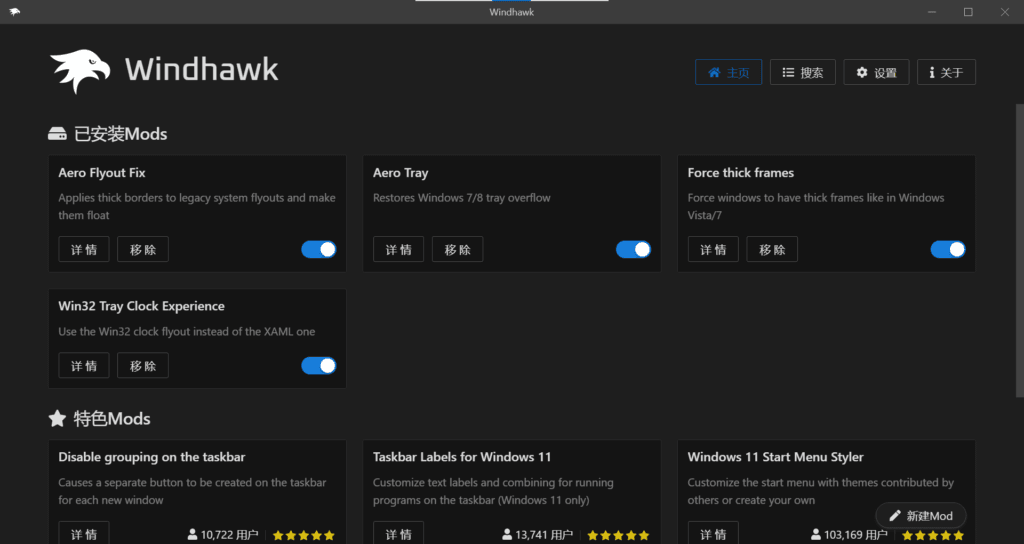
Task: Switch off Win32 Tray Clock Experience
Action: coord(319,366)
